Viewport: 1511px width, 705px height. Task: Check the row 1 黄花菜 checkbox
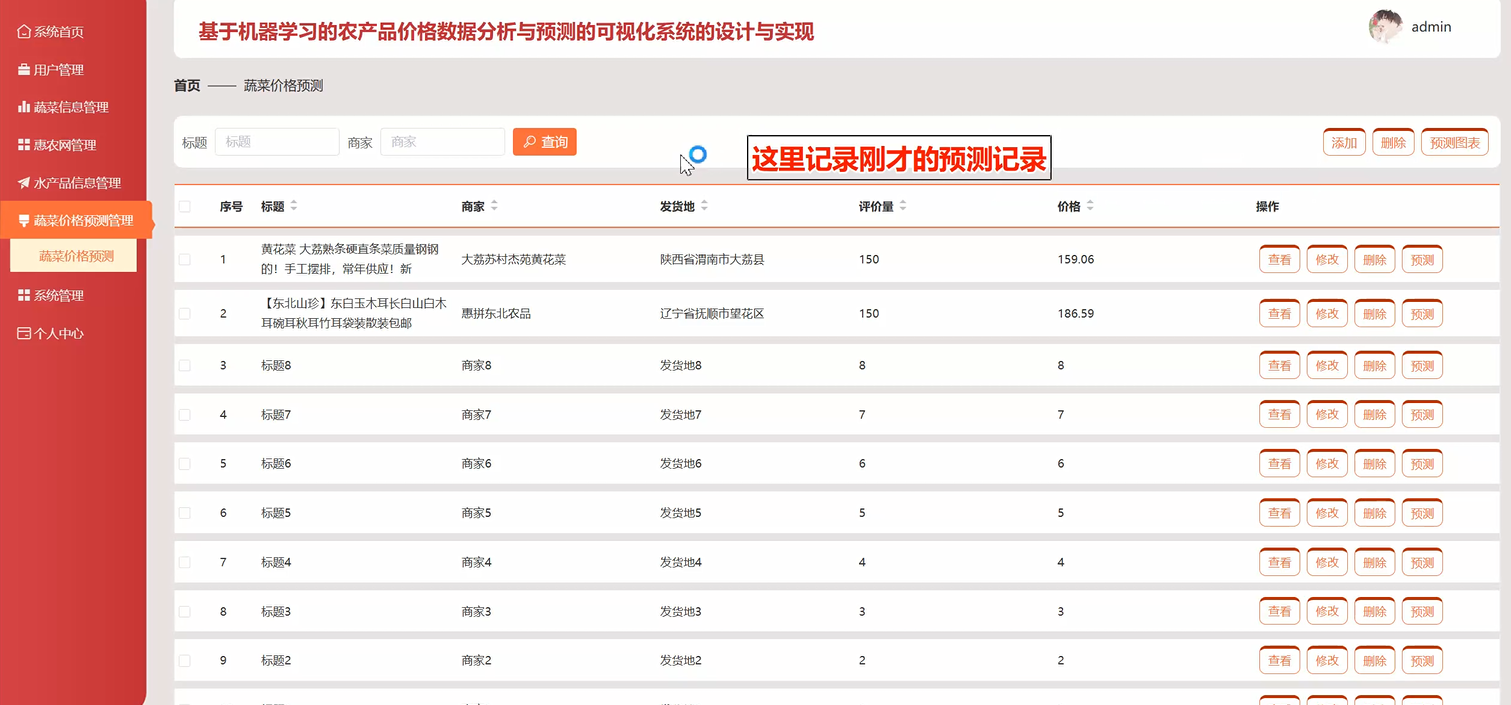point(184,259)
